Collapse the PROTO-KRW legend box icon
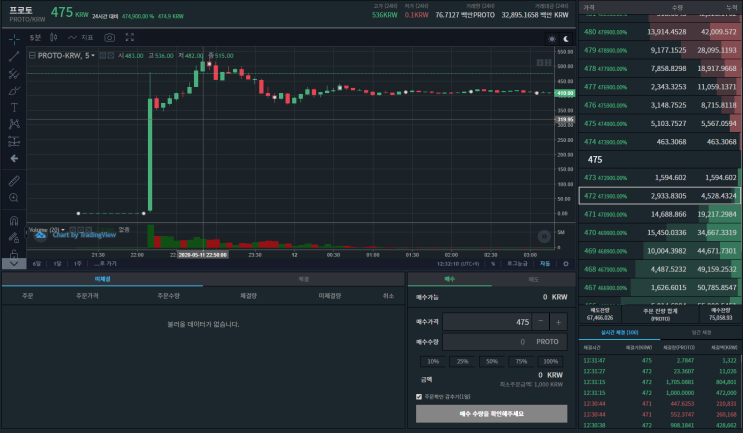This screenshot has height=433, width=743. tap(32, 55)
